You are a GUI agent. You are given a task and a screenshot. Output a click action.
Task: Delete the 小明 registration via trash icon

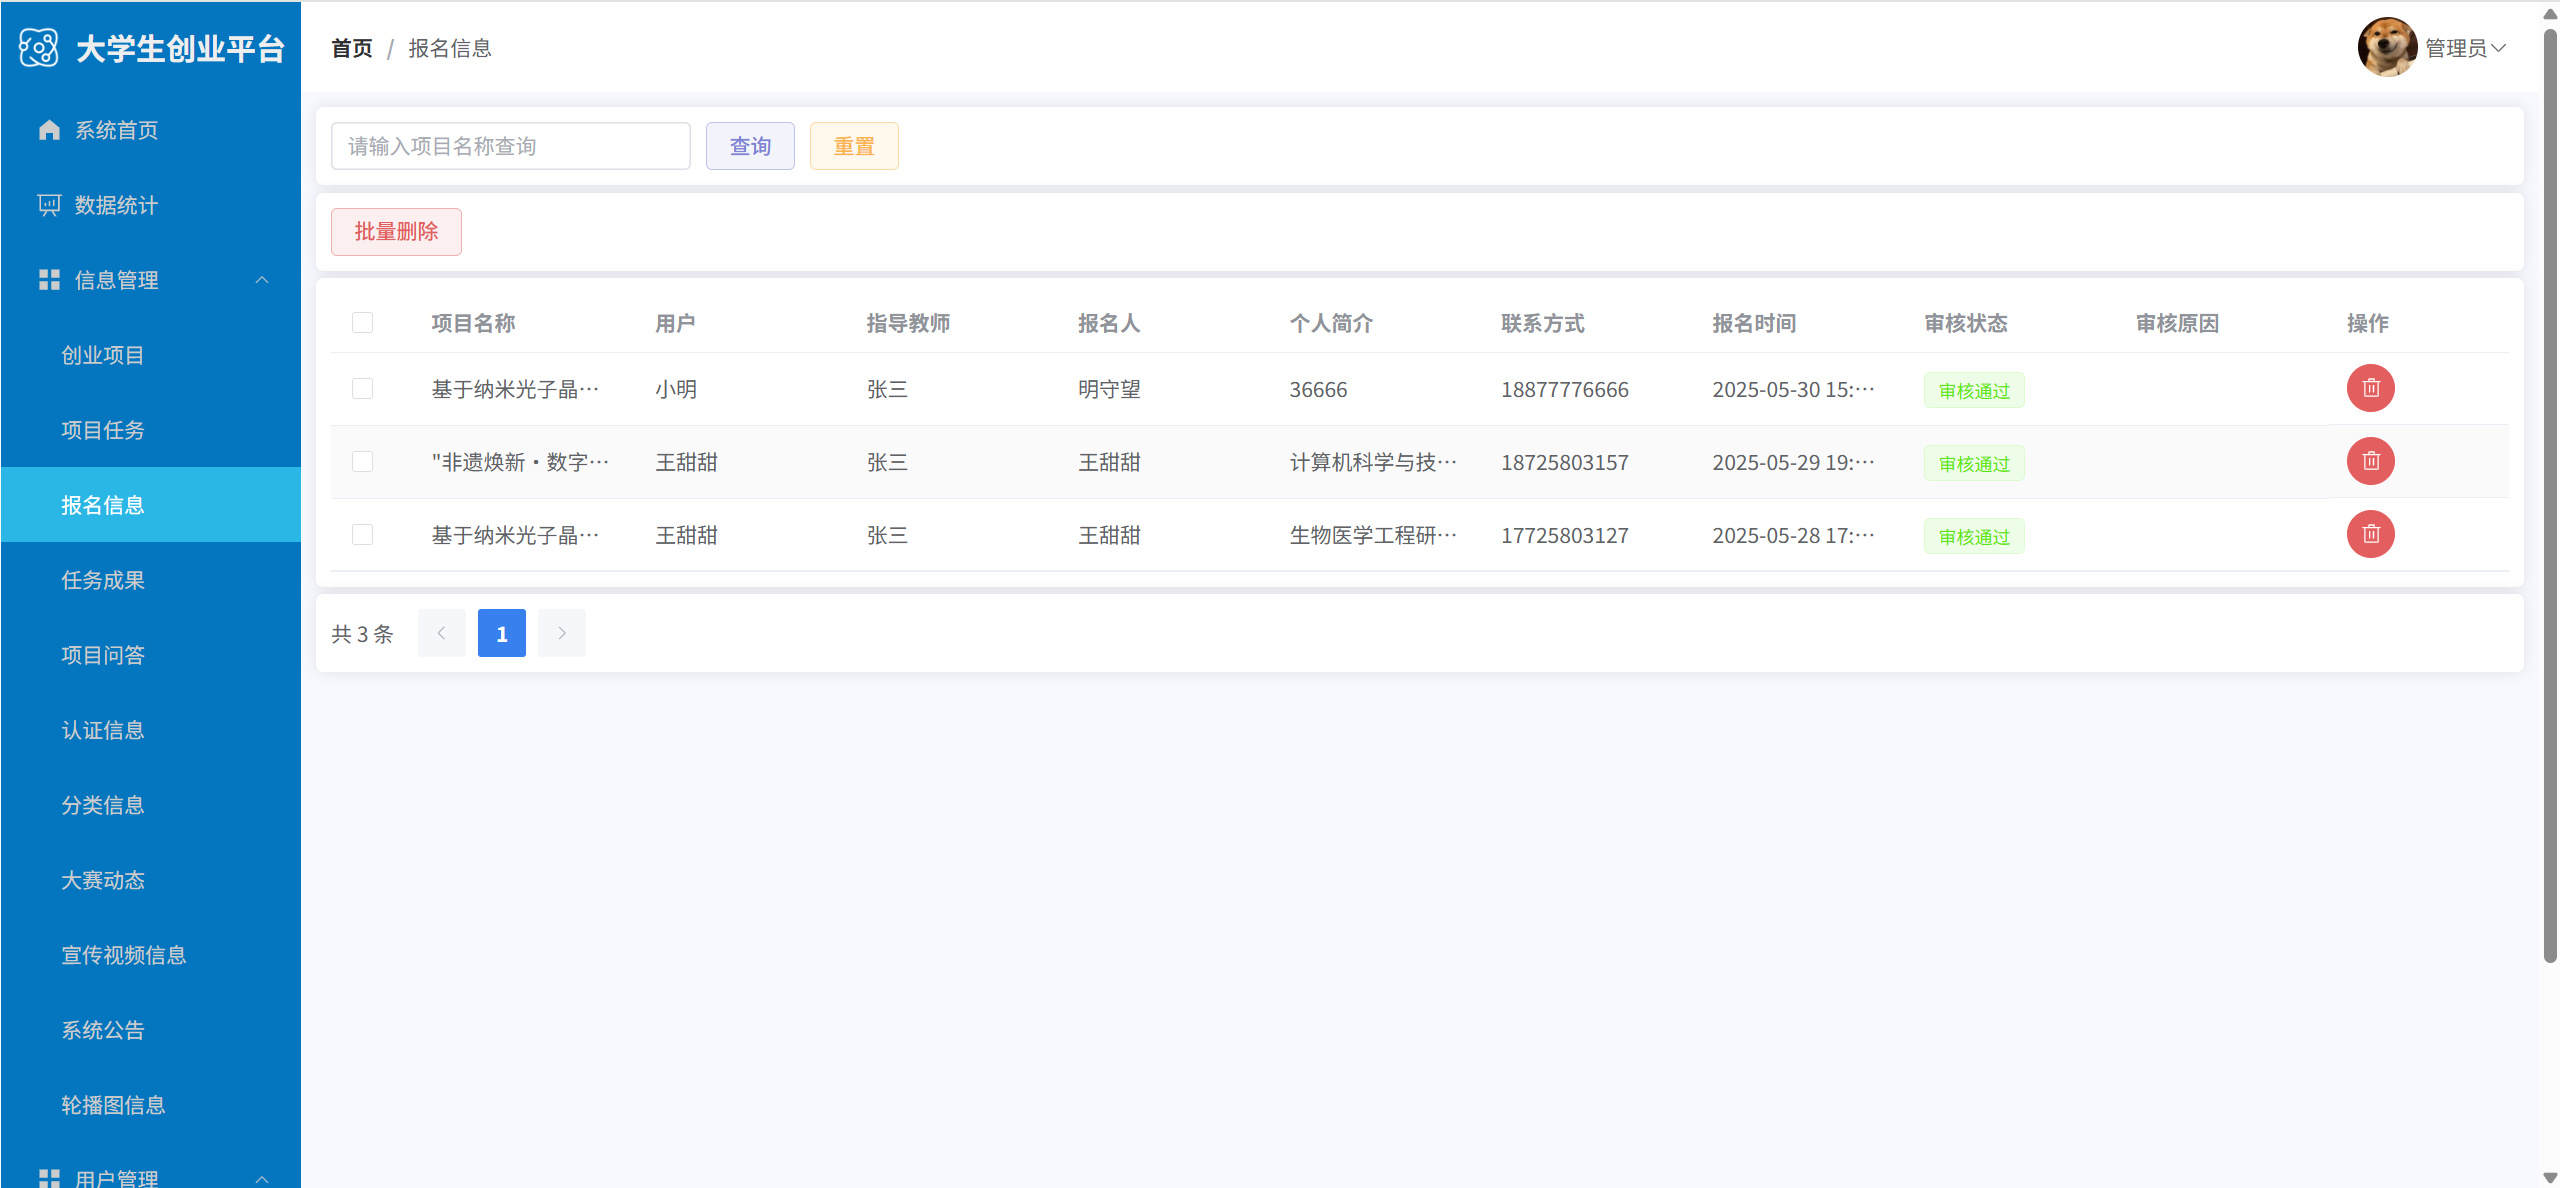click(x=2370, y=388)
